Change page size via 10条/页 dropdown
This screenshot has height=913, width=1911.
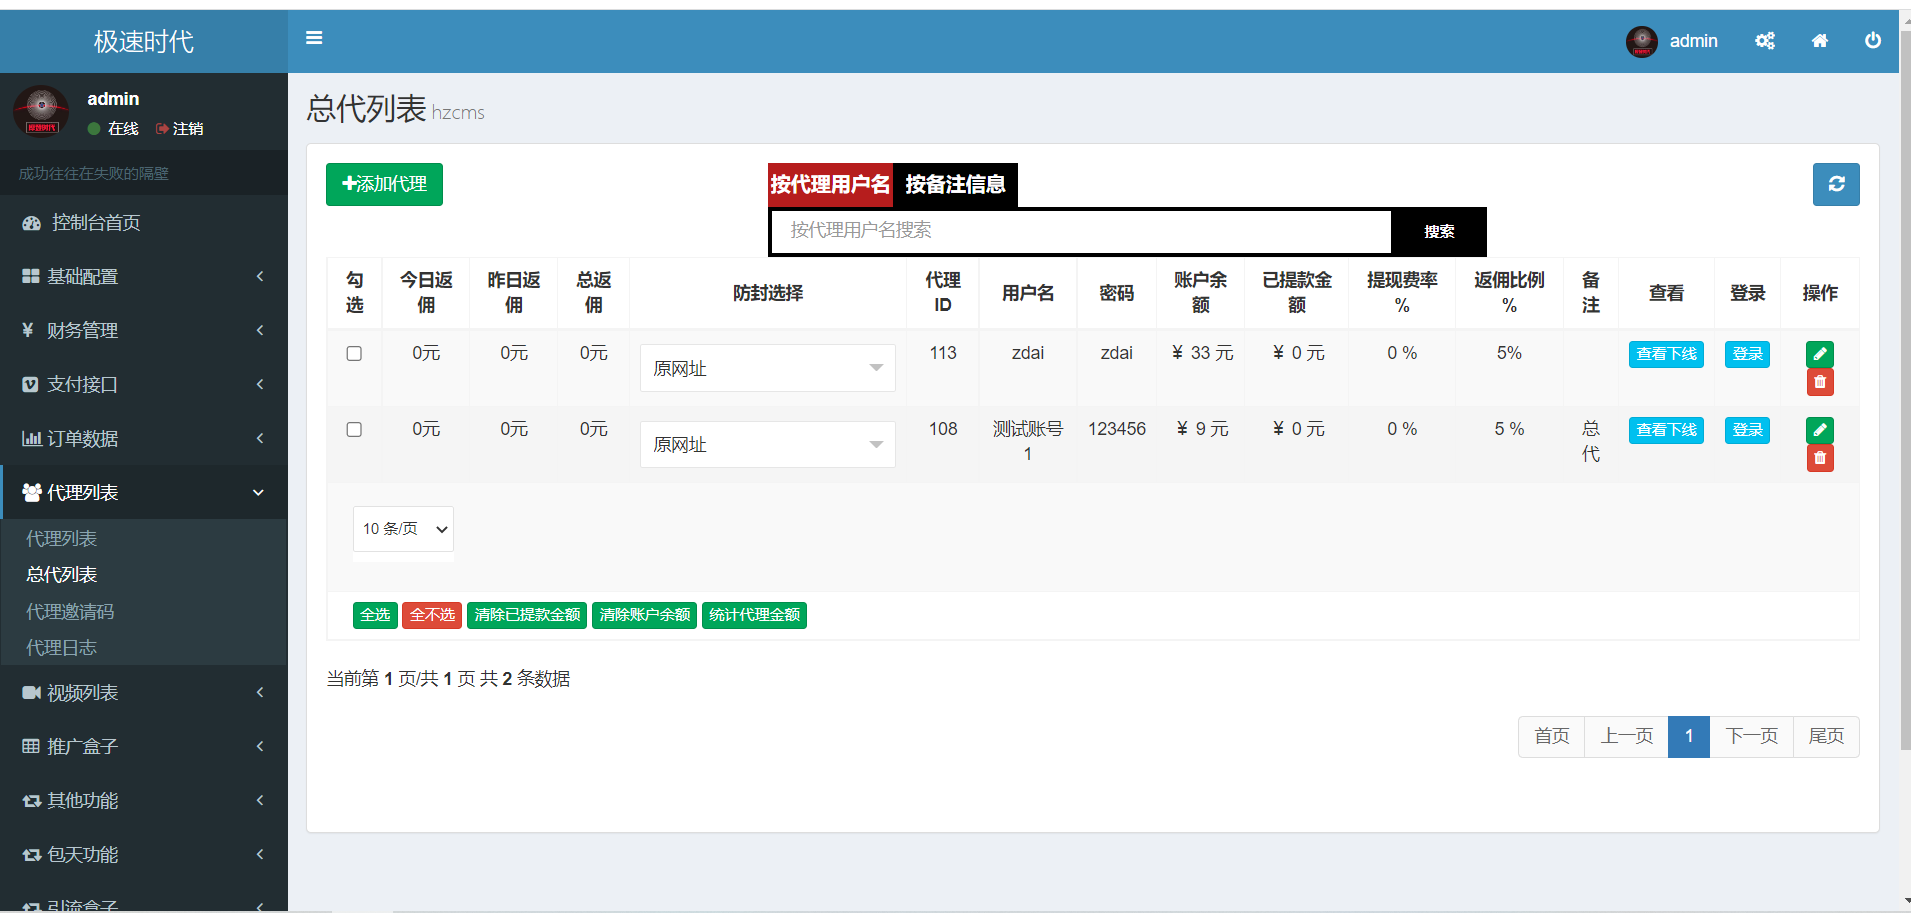click(x=402, y=529)
